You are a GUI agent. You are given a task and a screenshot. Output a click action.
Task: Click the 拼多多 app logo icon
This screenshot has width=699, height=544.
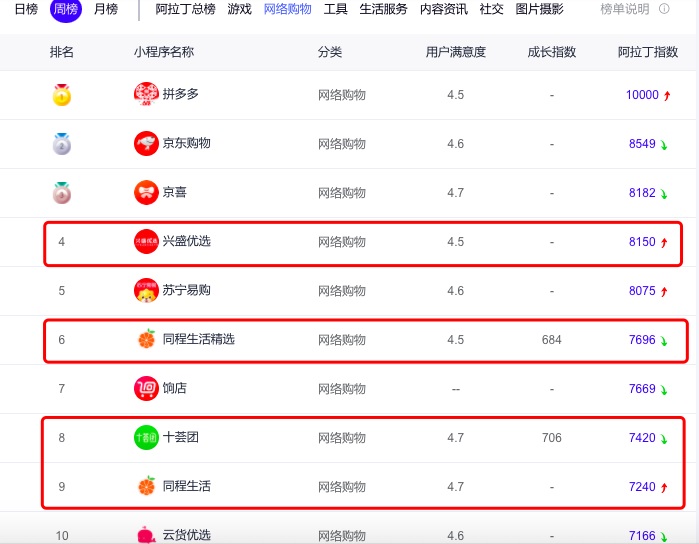146,94
